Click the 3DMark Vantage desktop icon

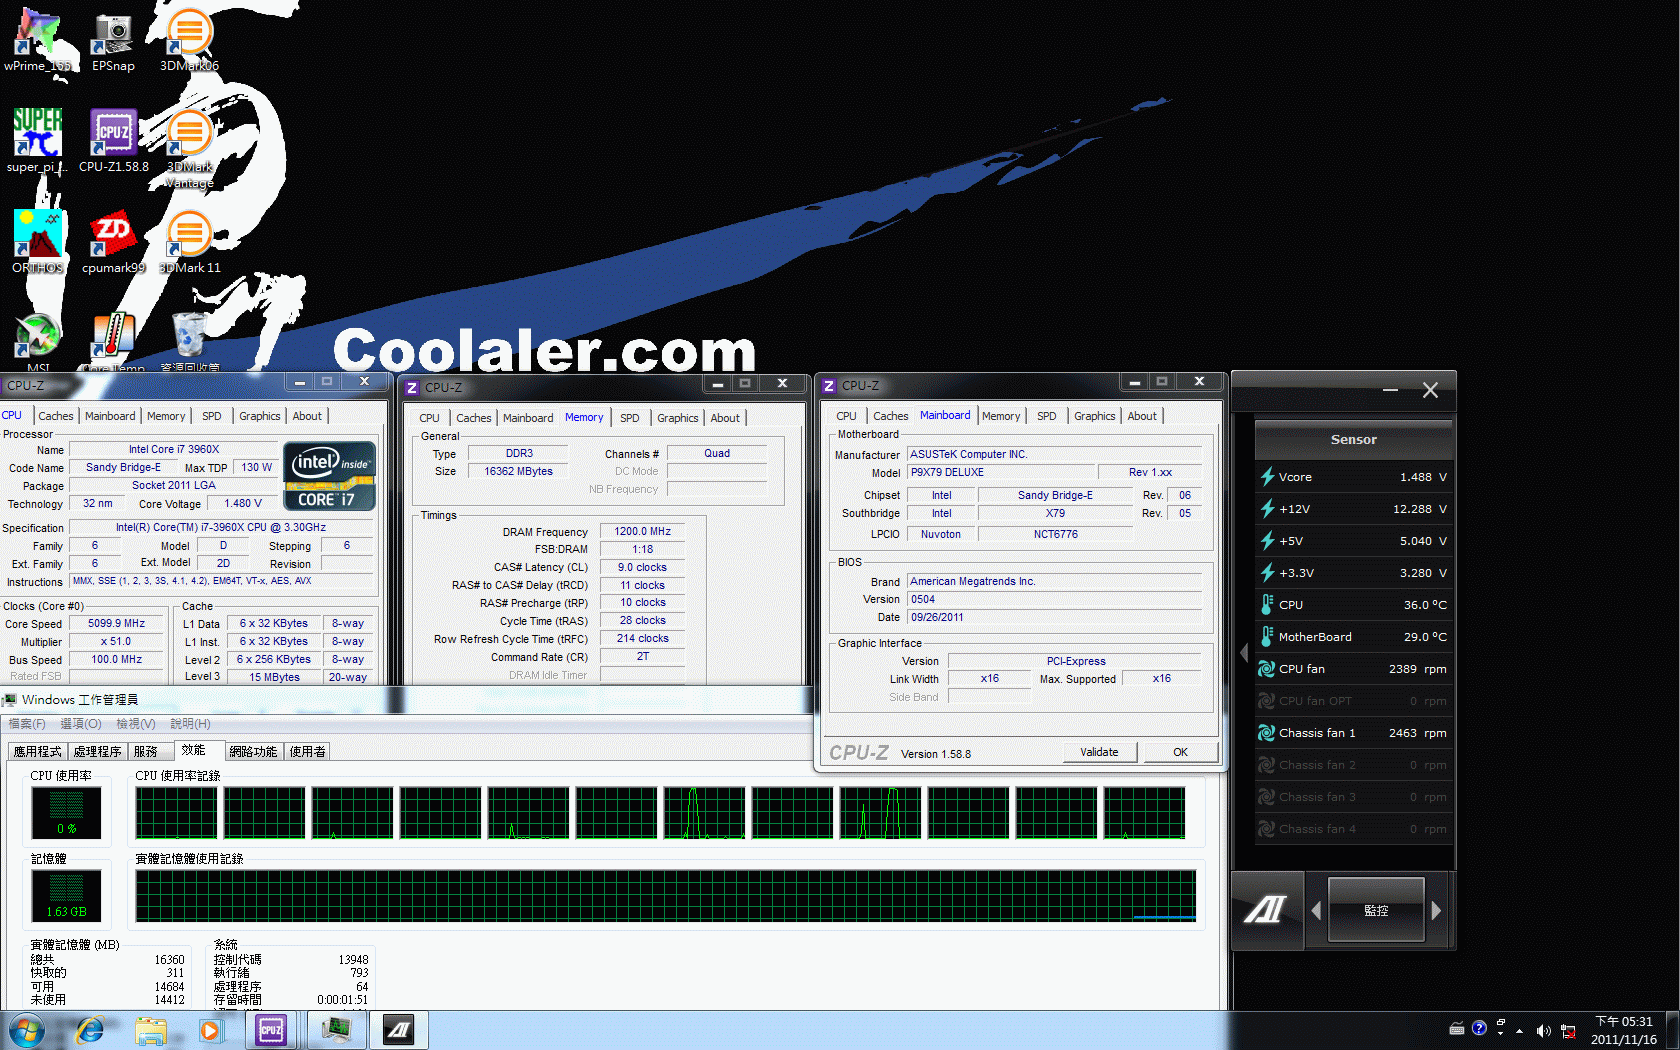coord(189,149)
